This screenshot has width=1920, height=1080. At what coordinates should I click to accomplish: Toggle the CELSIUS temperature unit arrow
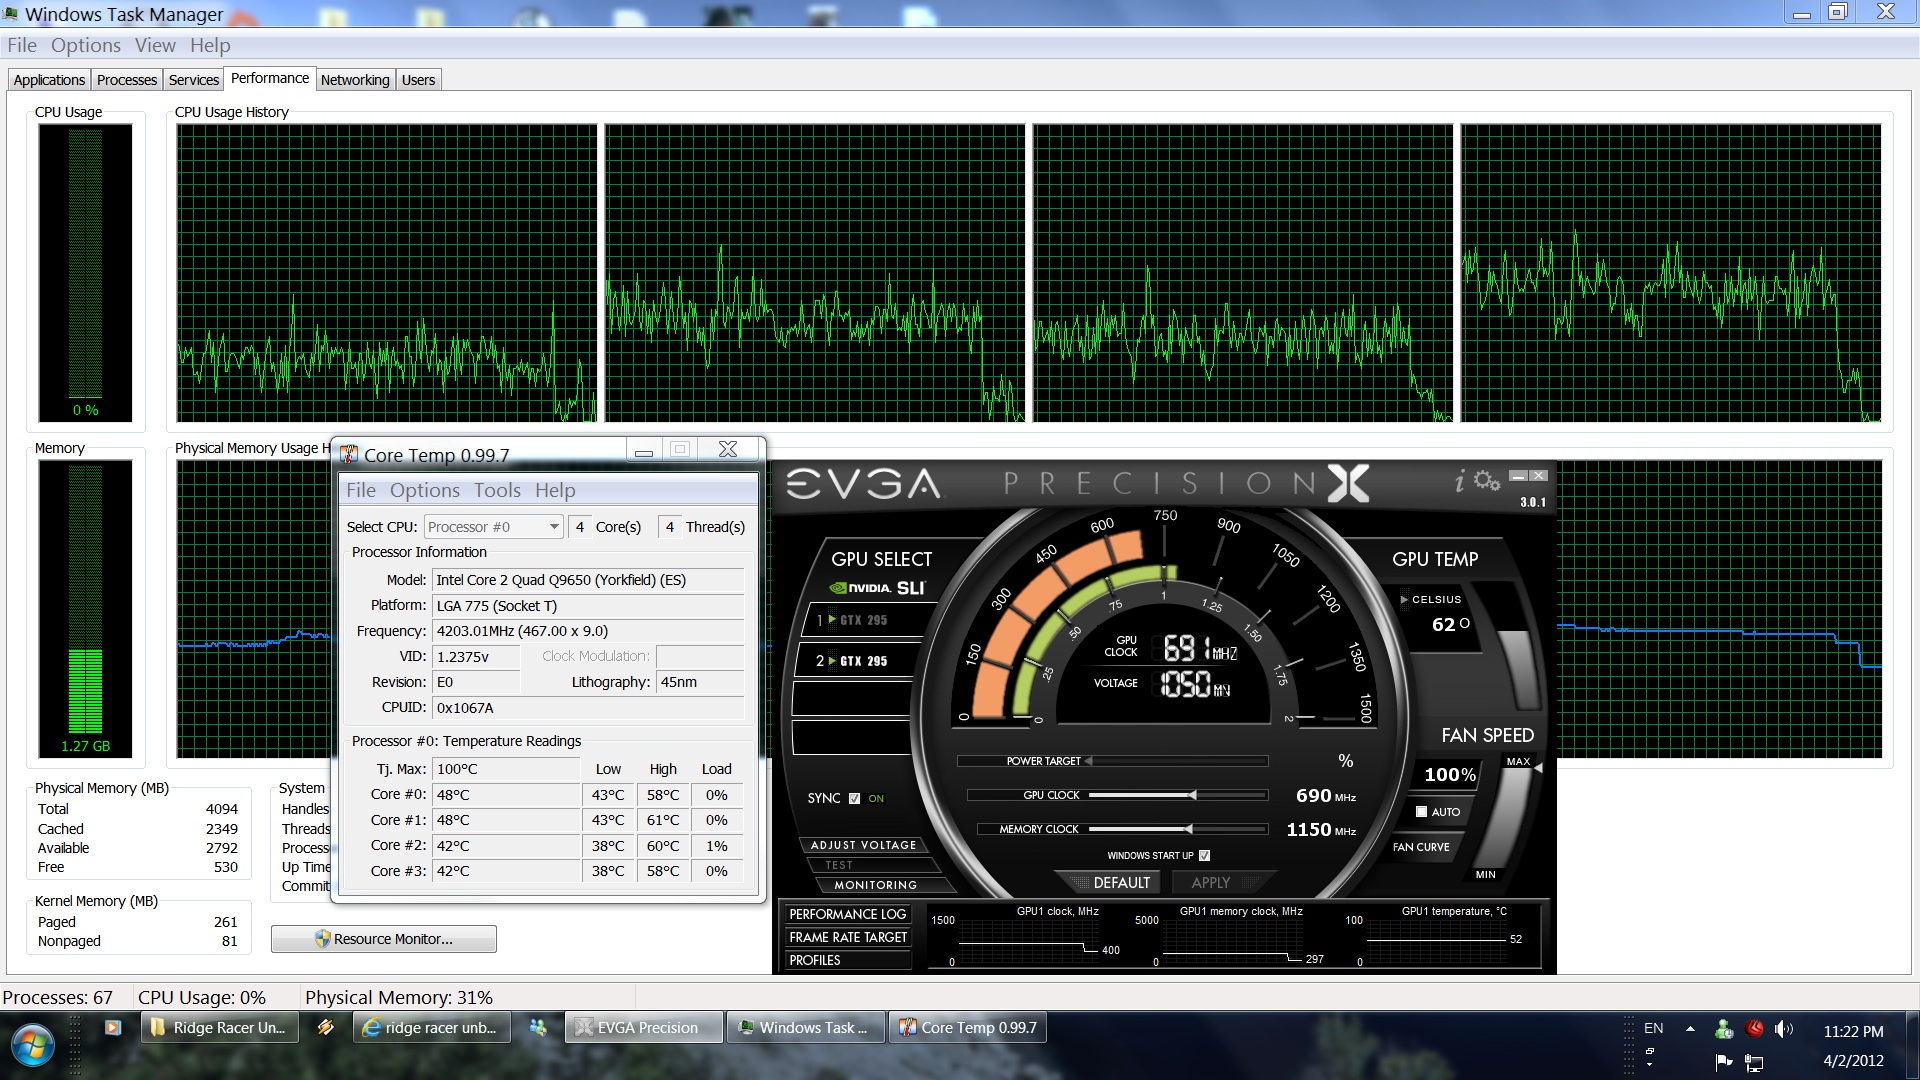click(x=1404, y=600)
